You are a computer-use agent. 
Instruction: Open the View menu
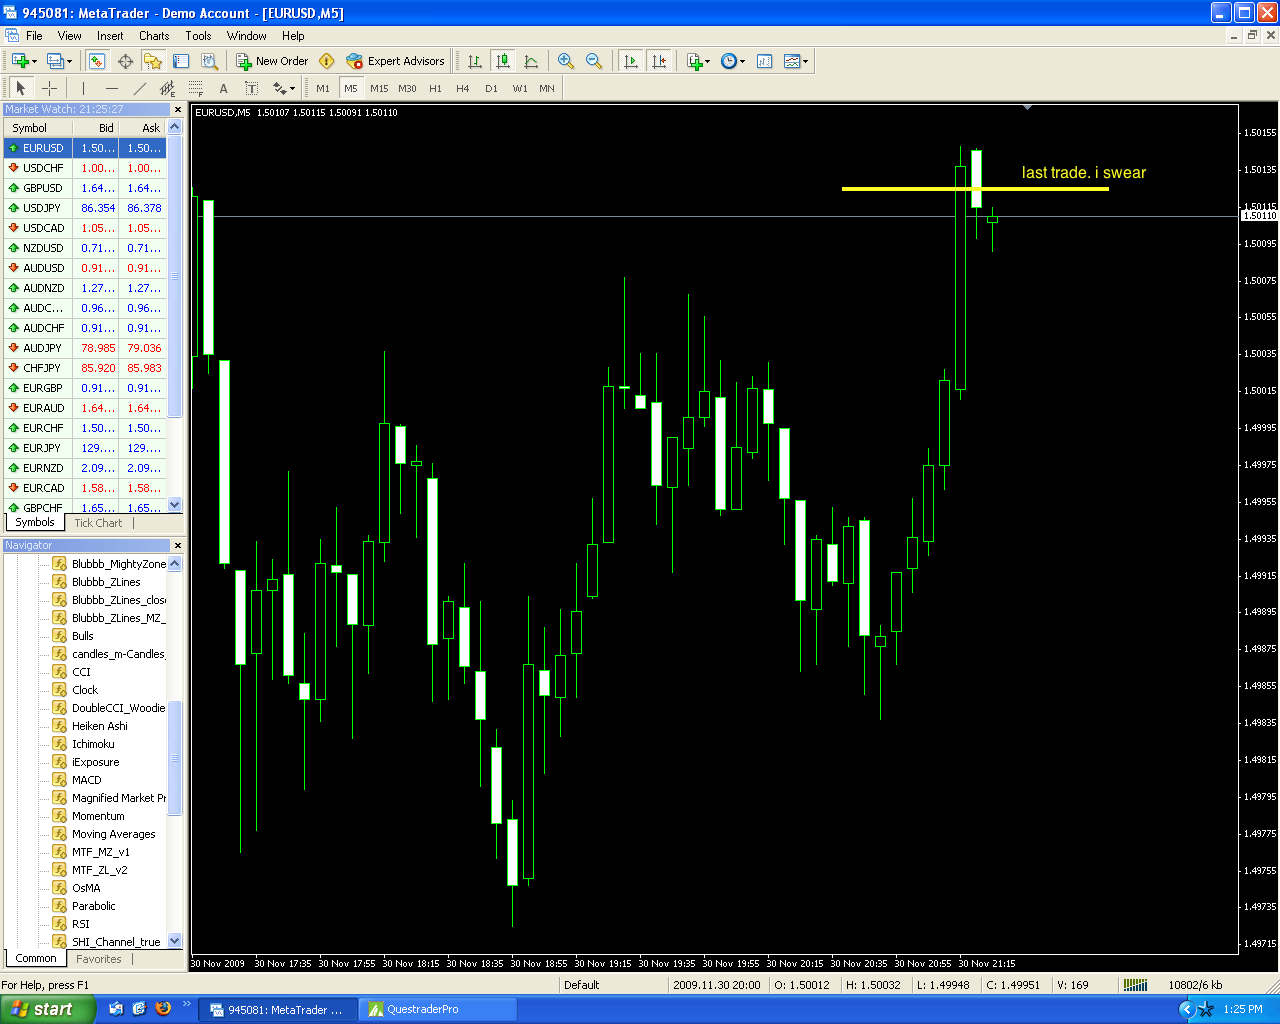70,35
